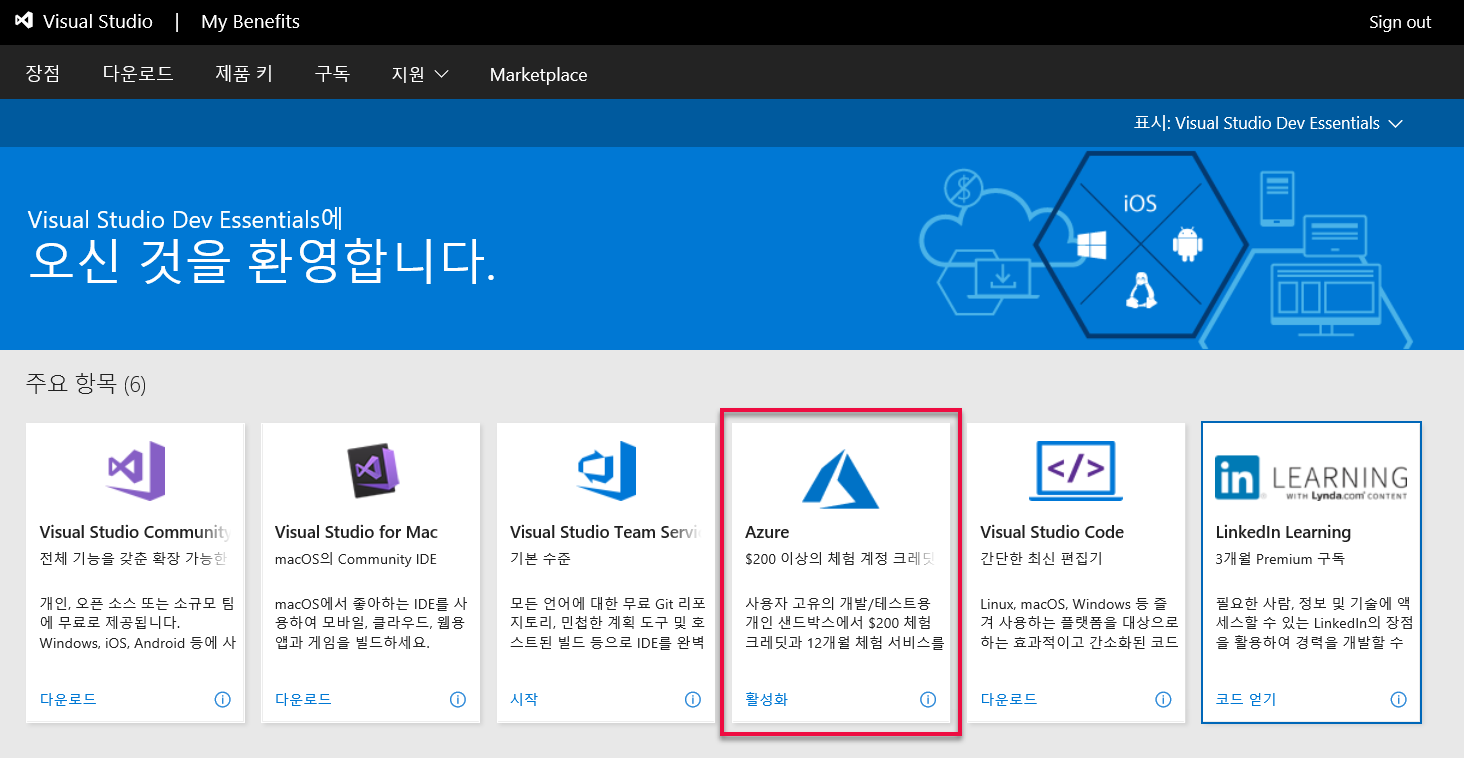The image size is (1464, 758).
Task: Select Marketplace in the navigation bar
Action: coord(538,75)
